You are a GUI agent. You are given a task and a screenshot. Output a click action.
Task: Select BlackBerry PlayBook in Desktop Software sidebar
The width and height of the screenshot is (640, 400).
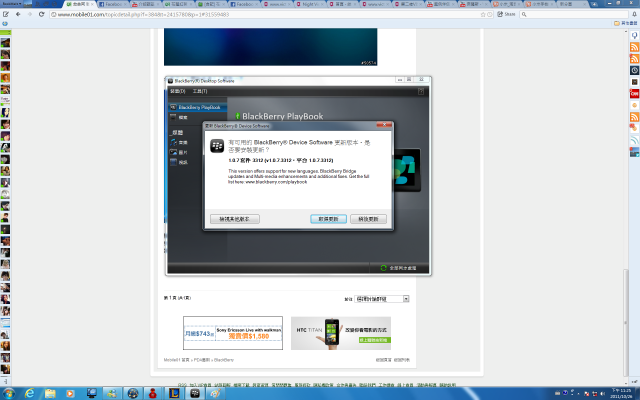tap(198, 107)
